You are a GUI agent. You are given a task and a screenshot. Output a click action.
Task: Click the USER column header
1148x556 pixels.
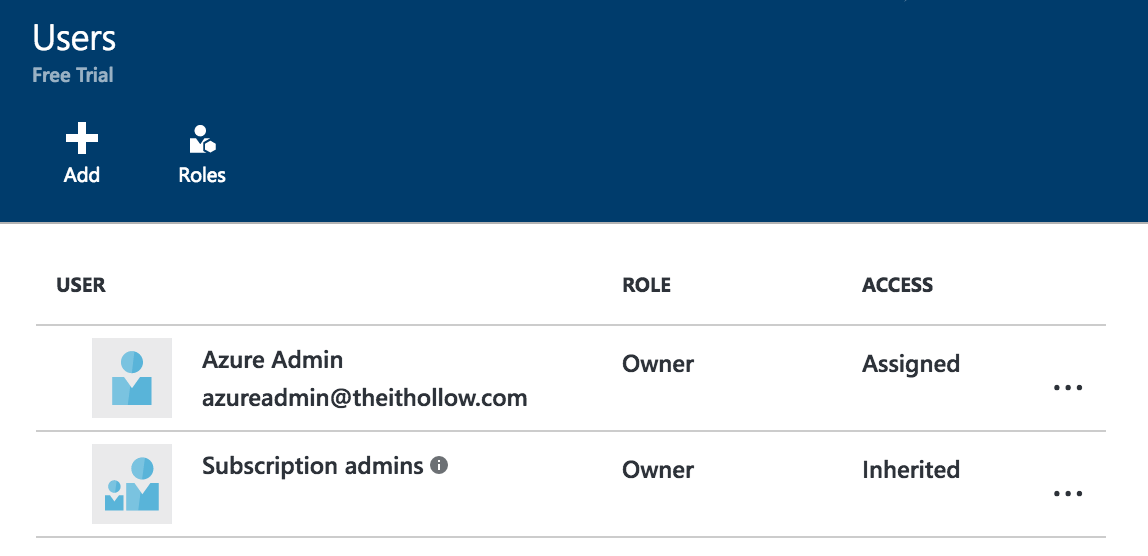81,285
